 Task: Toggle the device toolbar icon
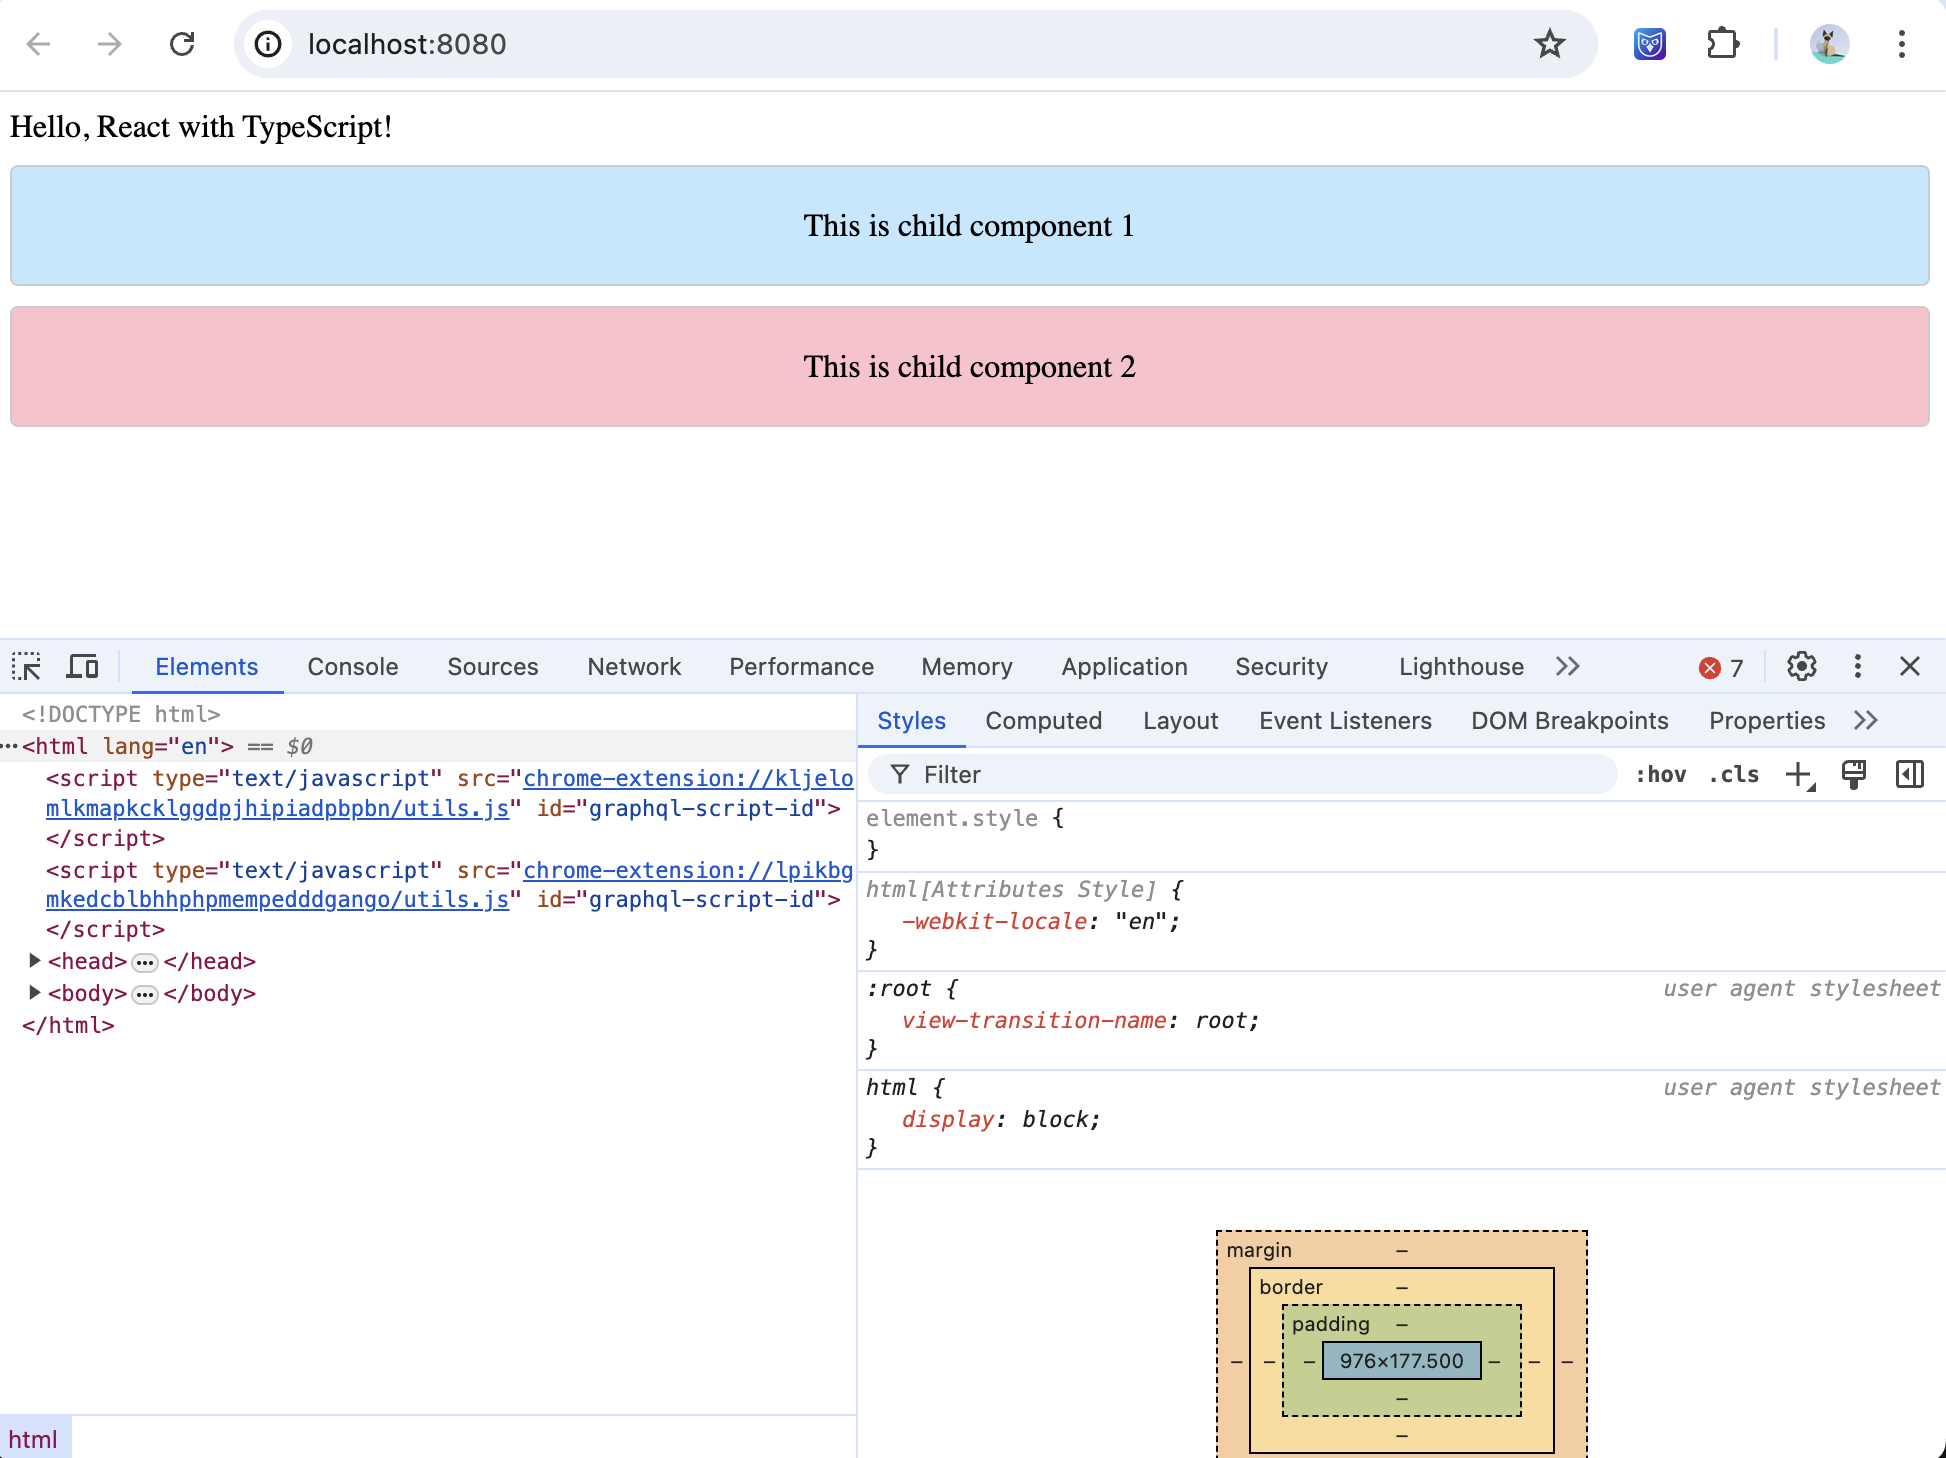pyautogui.click(x=82, y=666)
